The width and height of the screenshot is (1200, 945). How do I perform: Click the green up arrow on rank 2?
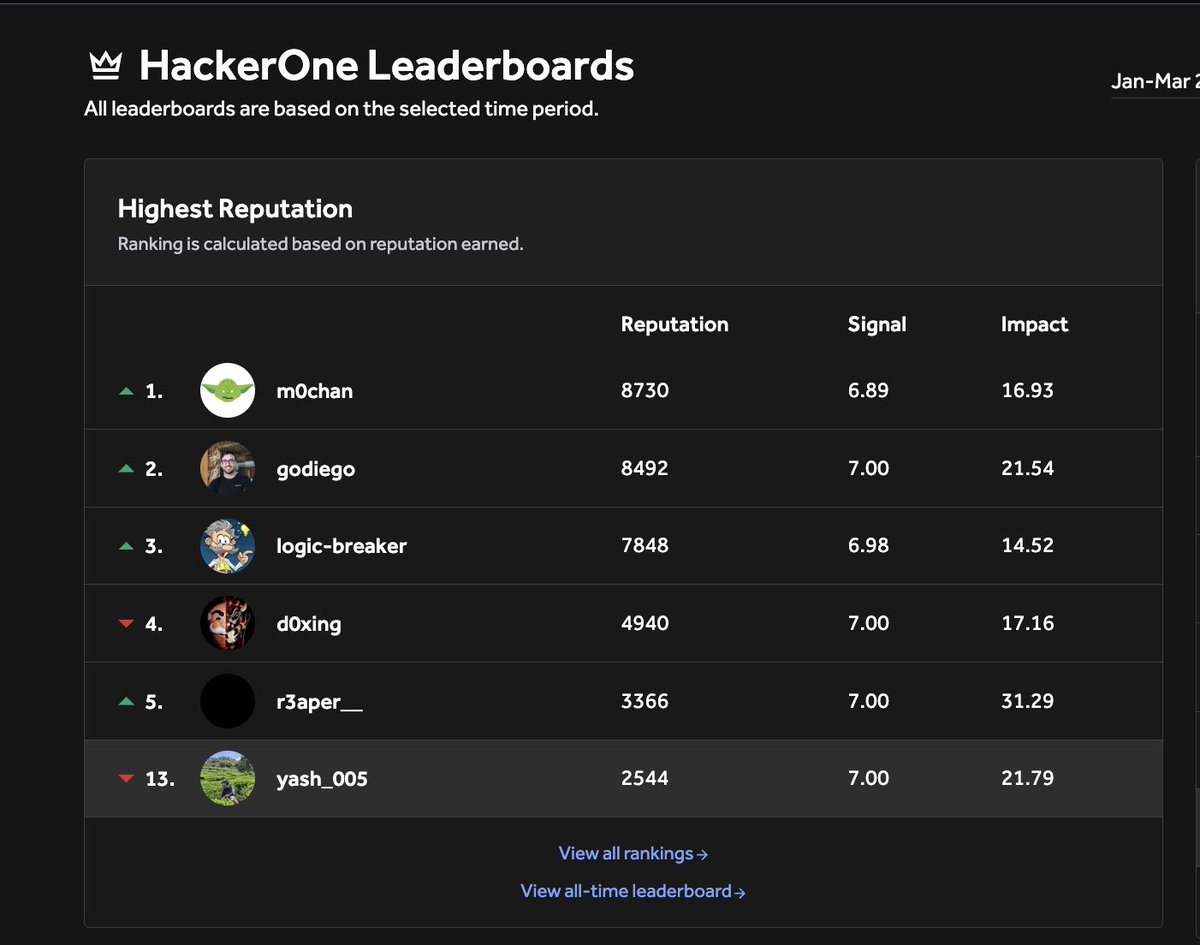126,468
